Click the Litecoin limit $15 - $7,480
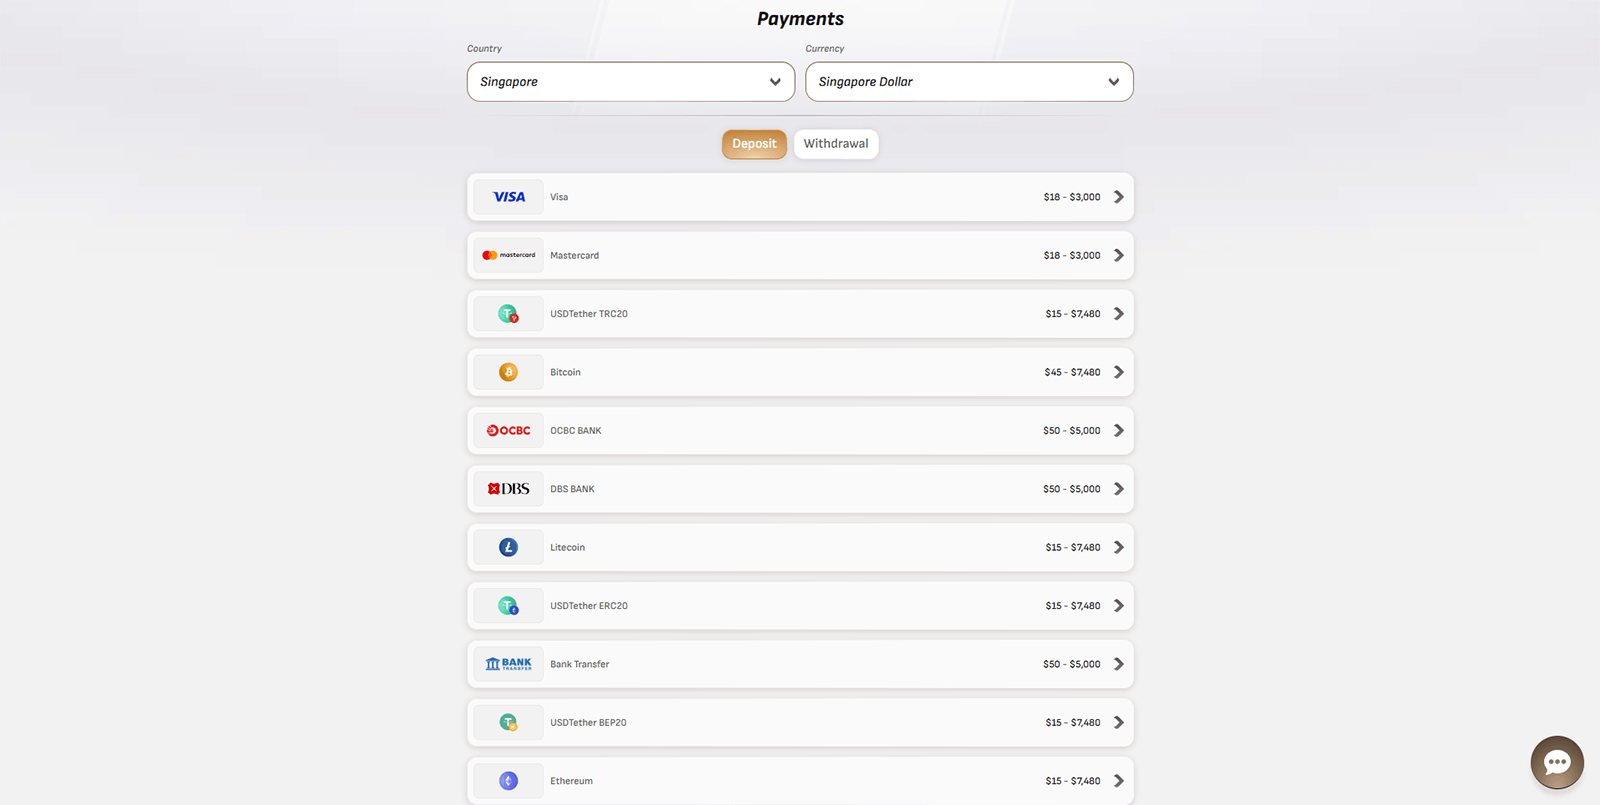This screenshot has width=1600, height=805. (x=1073, y=547)
